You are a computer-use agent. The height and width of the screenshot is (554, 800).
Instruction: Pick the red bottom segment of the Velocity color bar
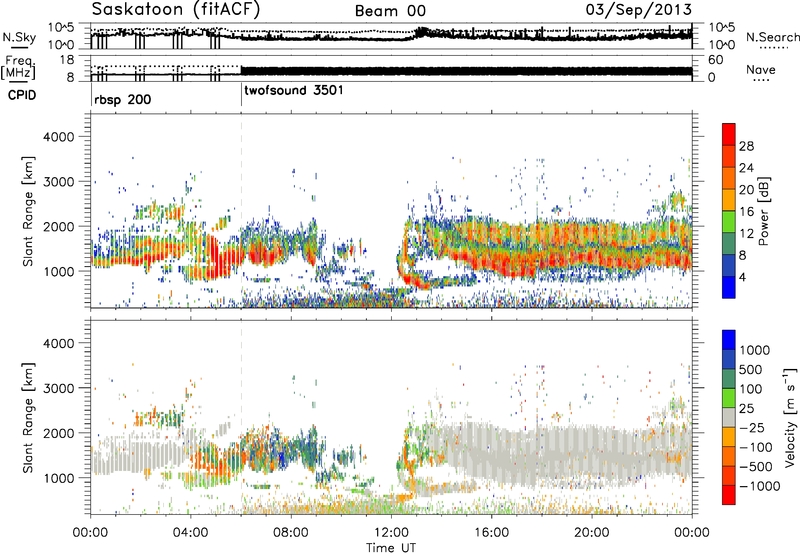point(729,495)
